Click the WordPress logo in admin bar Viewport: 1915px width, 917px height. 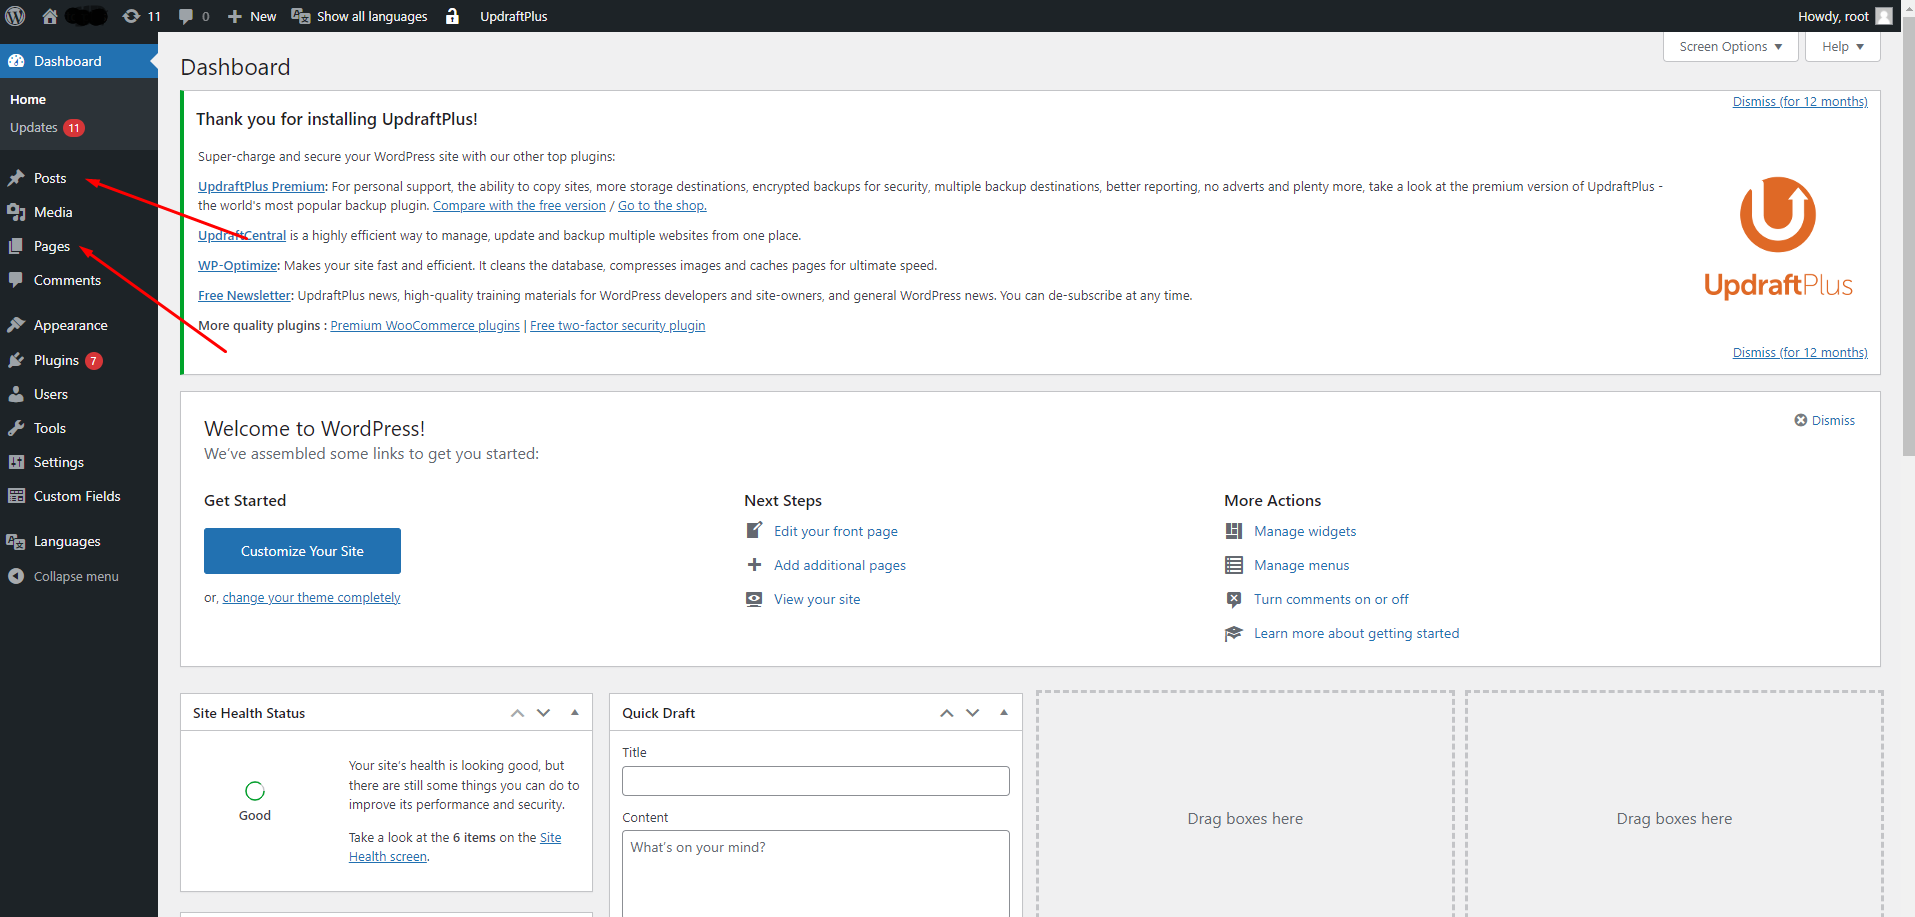(x=16, y=16)
